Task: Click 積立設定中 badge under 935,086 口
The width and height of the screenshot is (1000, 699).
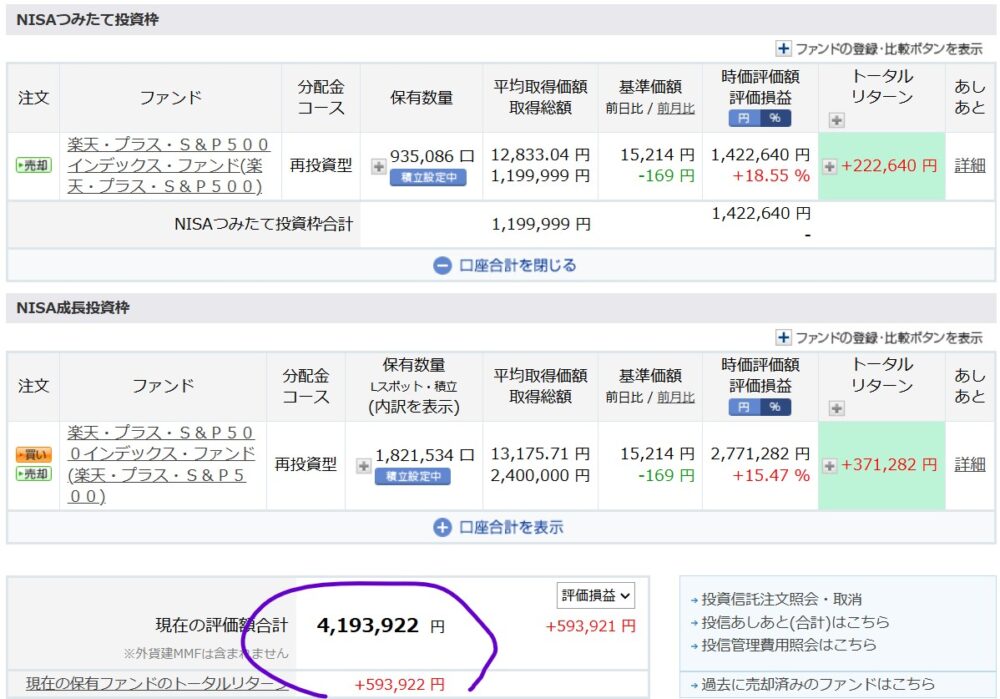Action: coord(429,177)
